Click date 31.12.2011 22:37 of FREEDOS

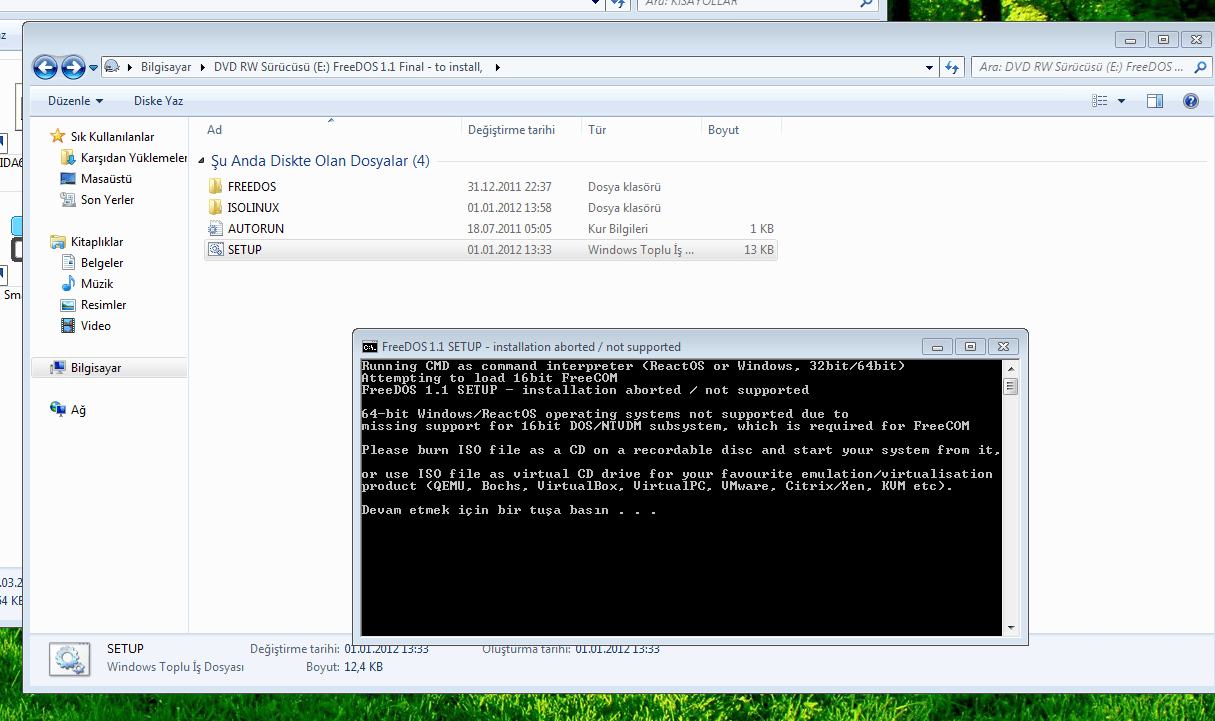tap(509, 187)
